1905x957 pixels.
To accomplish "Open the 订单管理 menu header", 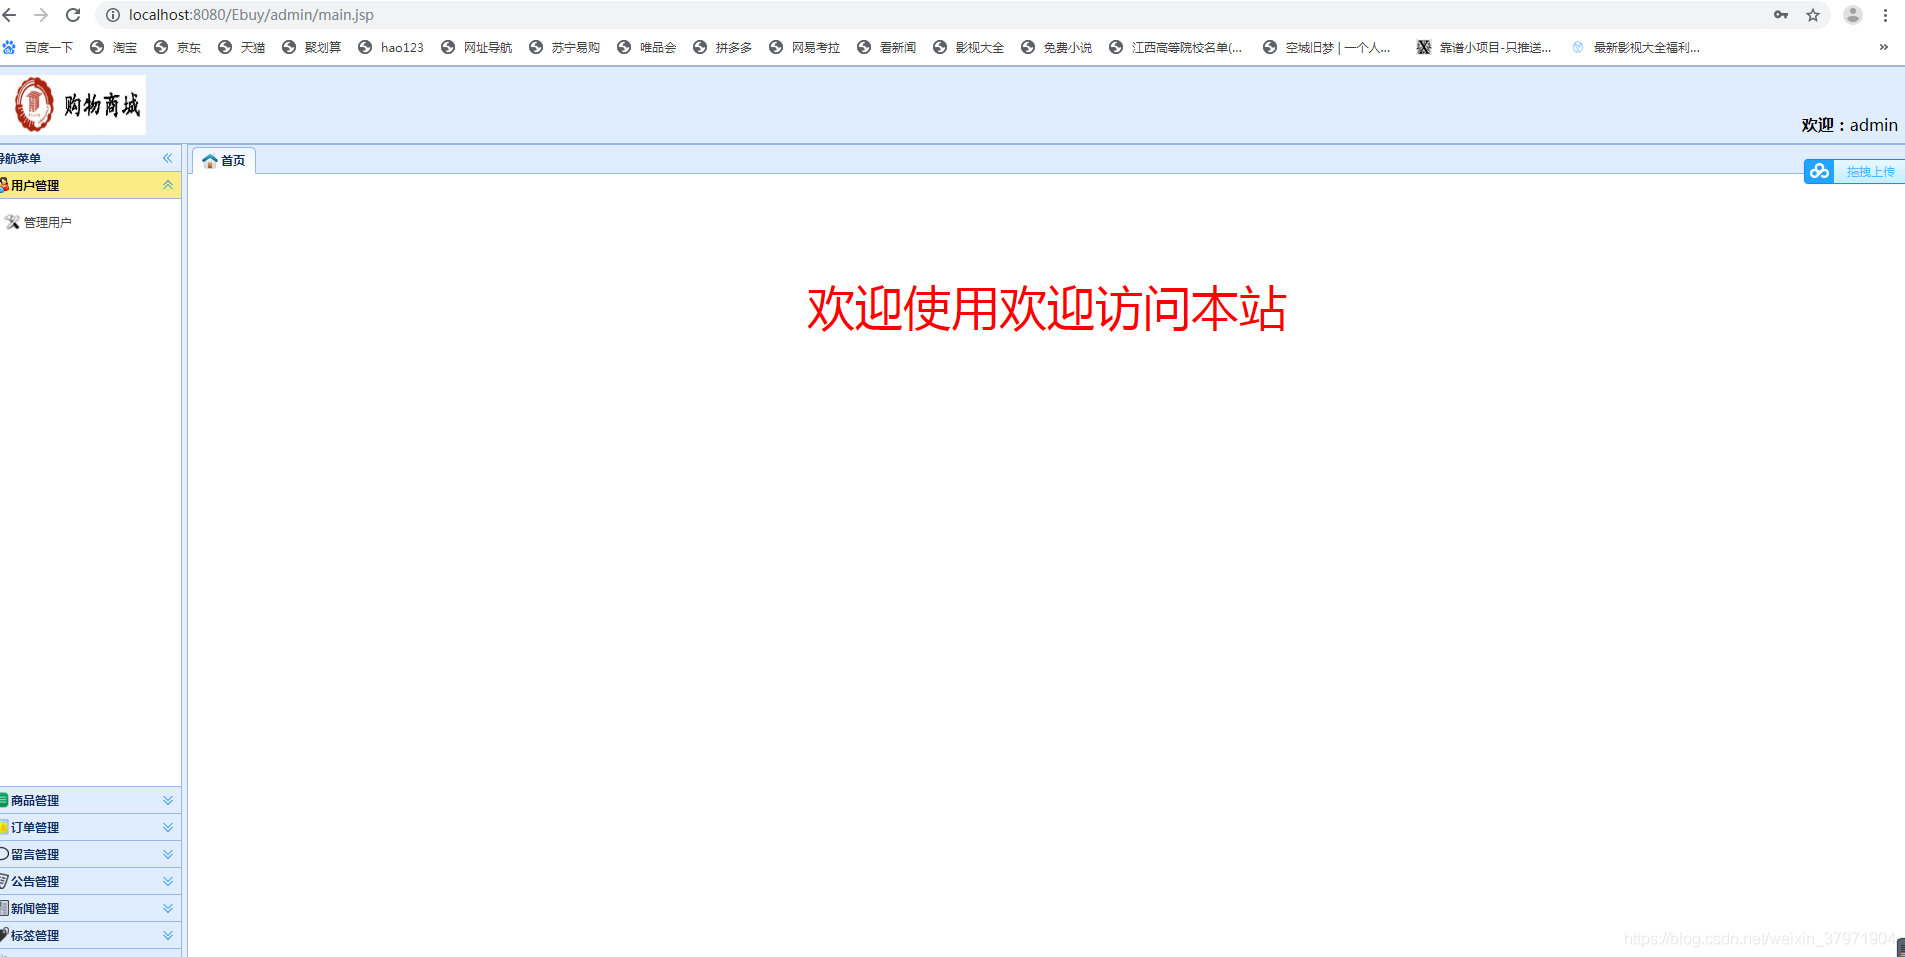I will point(90,827).
